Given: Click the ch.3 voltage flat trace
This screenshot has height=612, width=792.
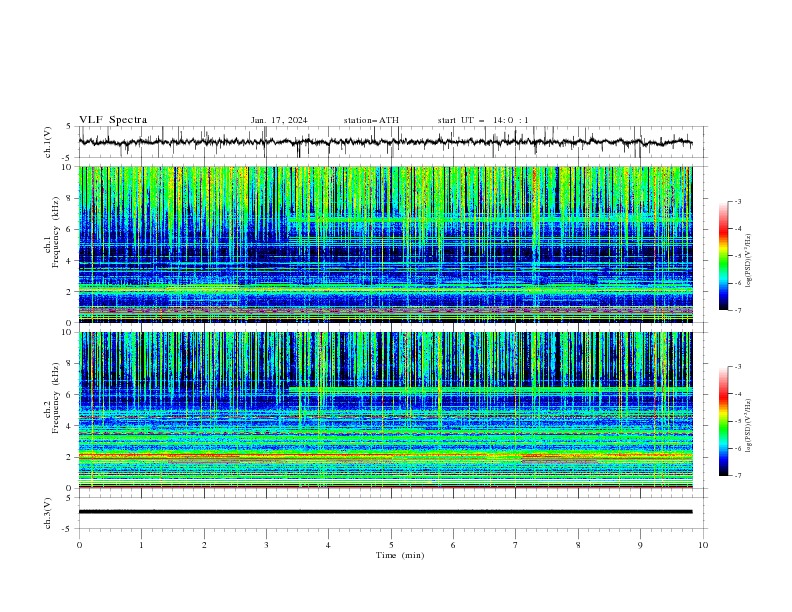Looking at the screenshot, I should (x=385, y=512).
